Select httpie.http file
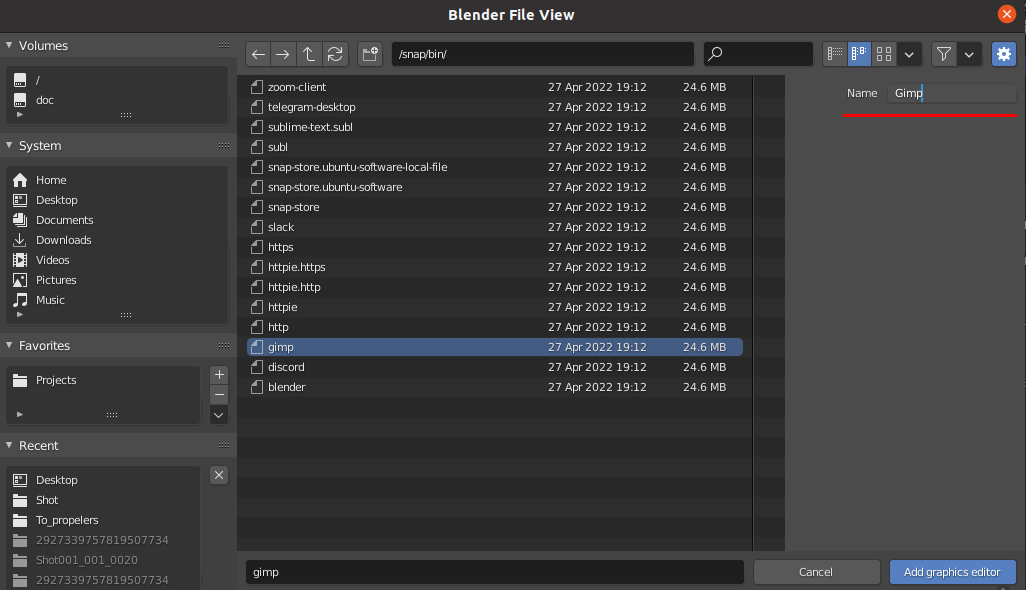Screen dimensions: 1026x590 coord(495,287)
